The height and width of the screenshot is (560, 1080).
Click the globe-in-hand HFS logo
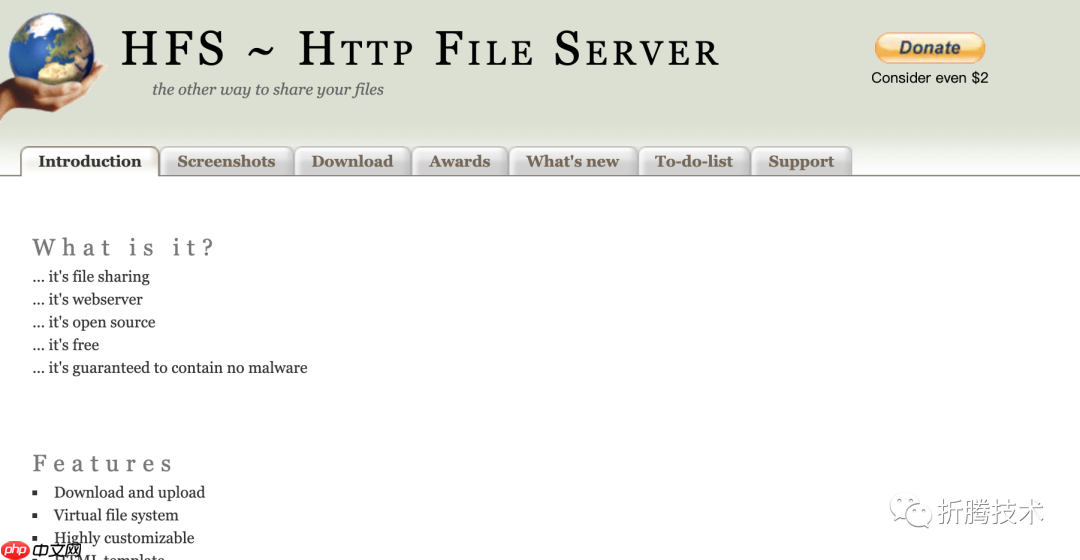pos(52,65)
